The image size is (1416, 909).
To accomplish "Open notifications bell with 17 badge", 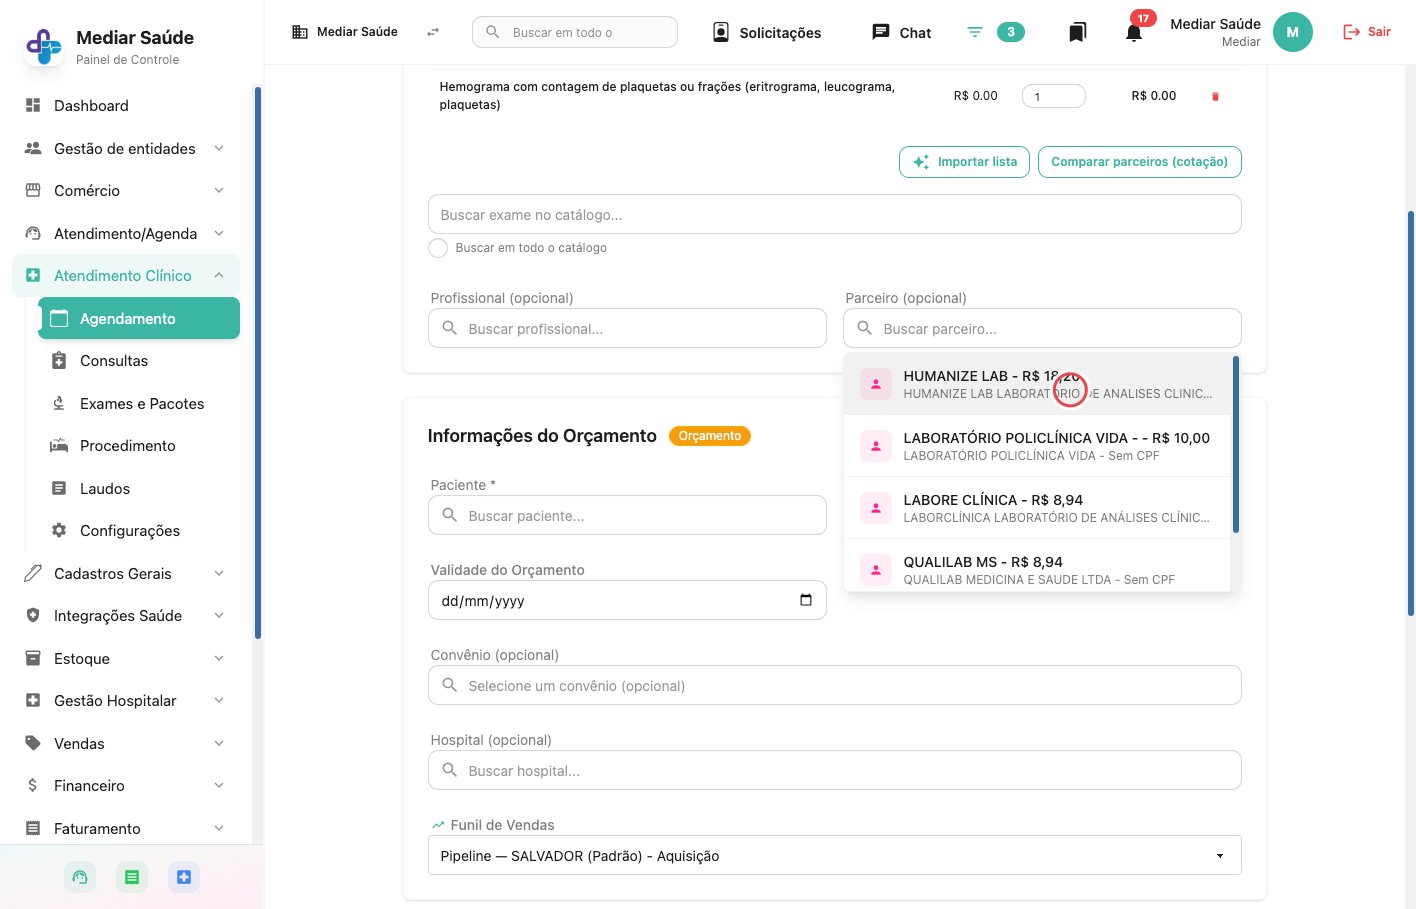I will 1134,32.
